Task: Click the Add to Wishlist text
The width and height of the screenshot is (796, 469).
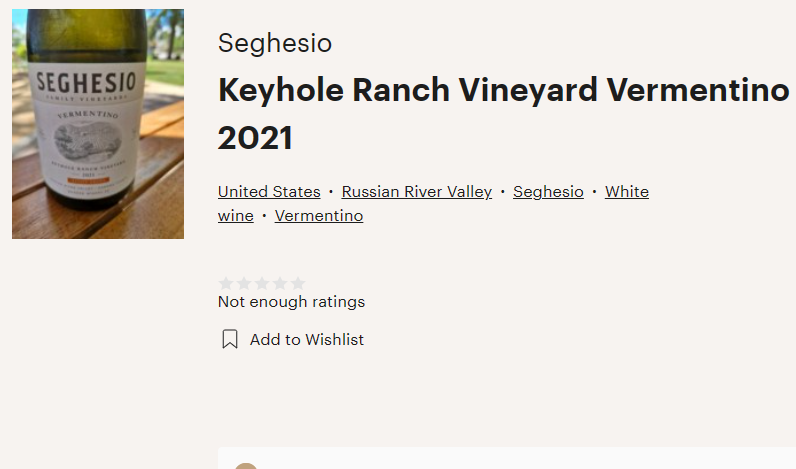Action: [307, 340]
